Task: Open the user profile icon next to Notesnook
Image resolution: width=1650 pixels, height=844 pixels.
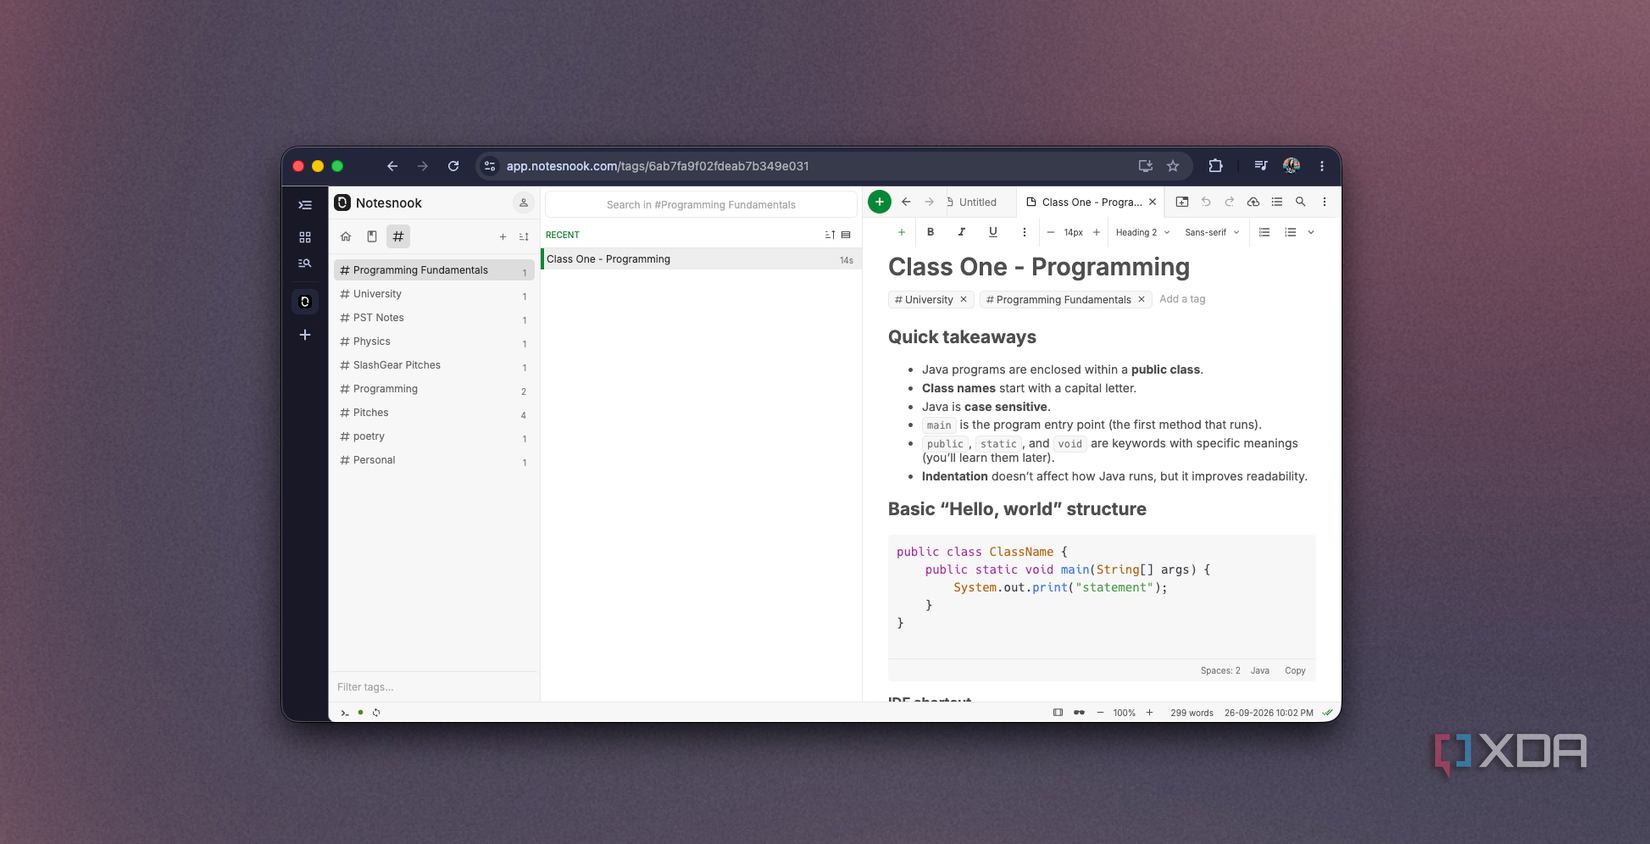Action: coord(523,203)
